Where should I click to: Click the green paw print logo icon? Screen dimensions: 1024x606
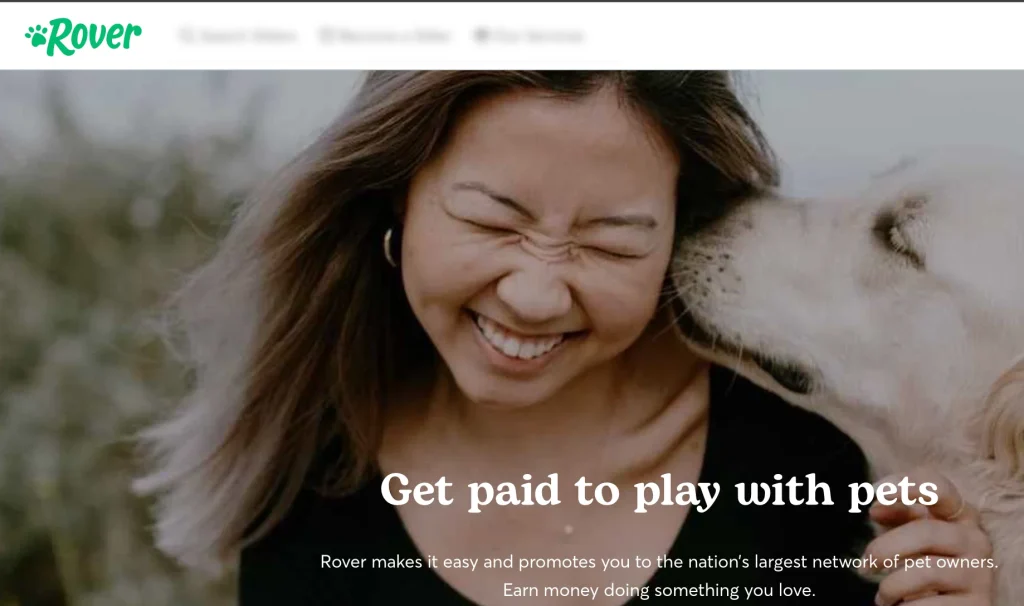[x=36, y=35]
